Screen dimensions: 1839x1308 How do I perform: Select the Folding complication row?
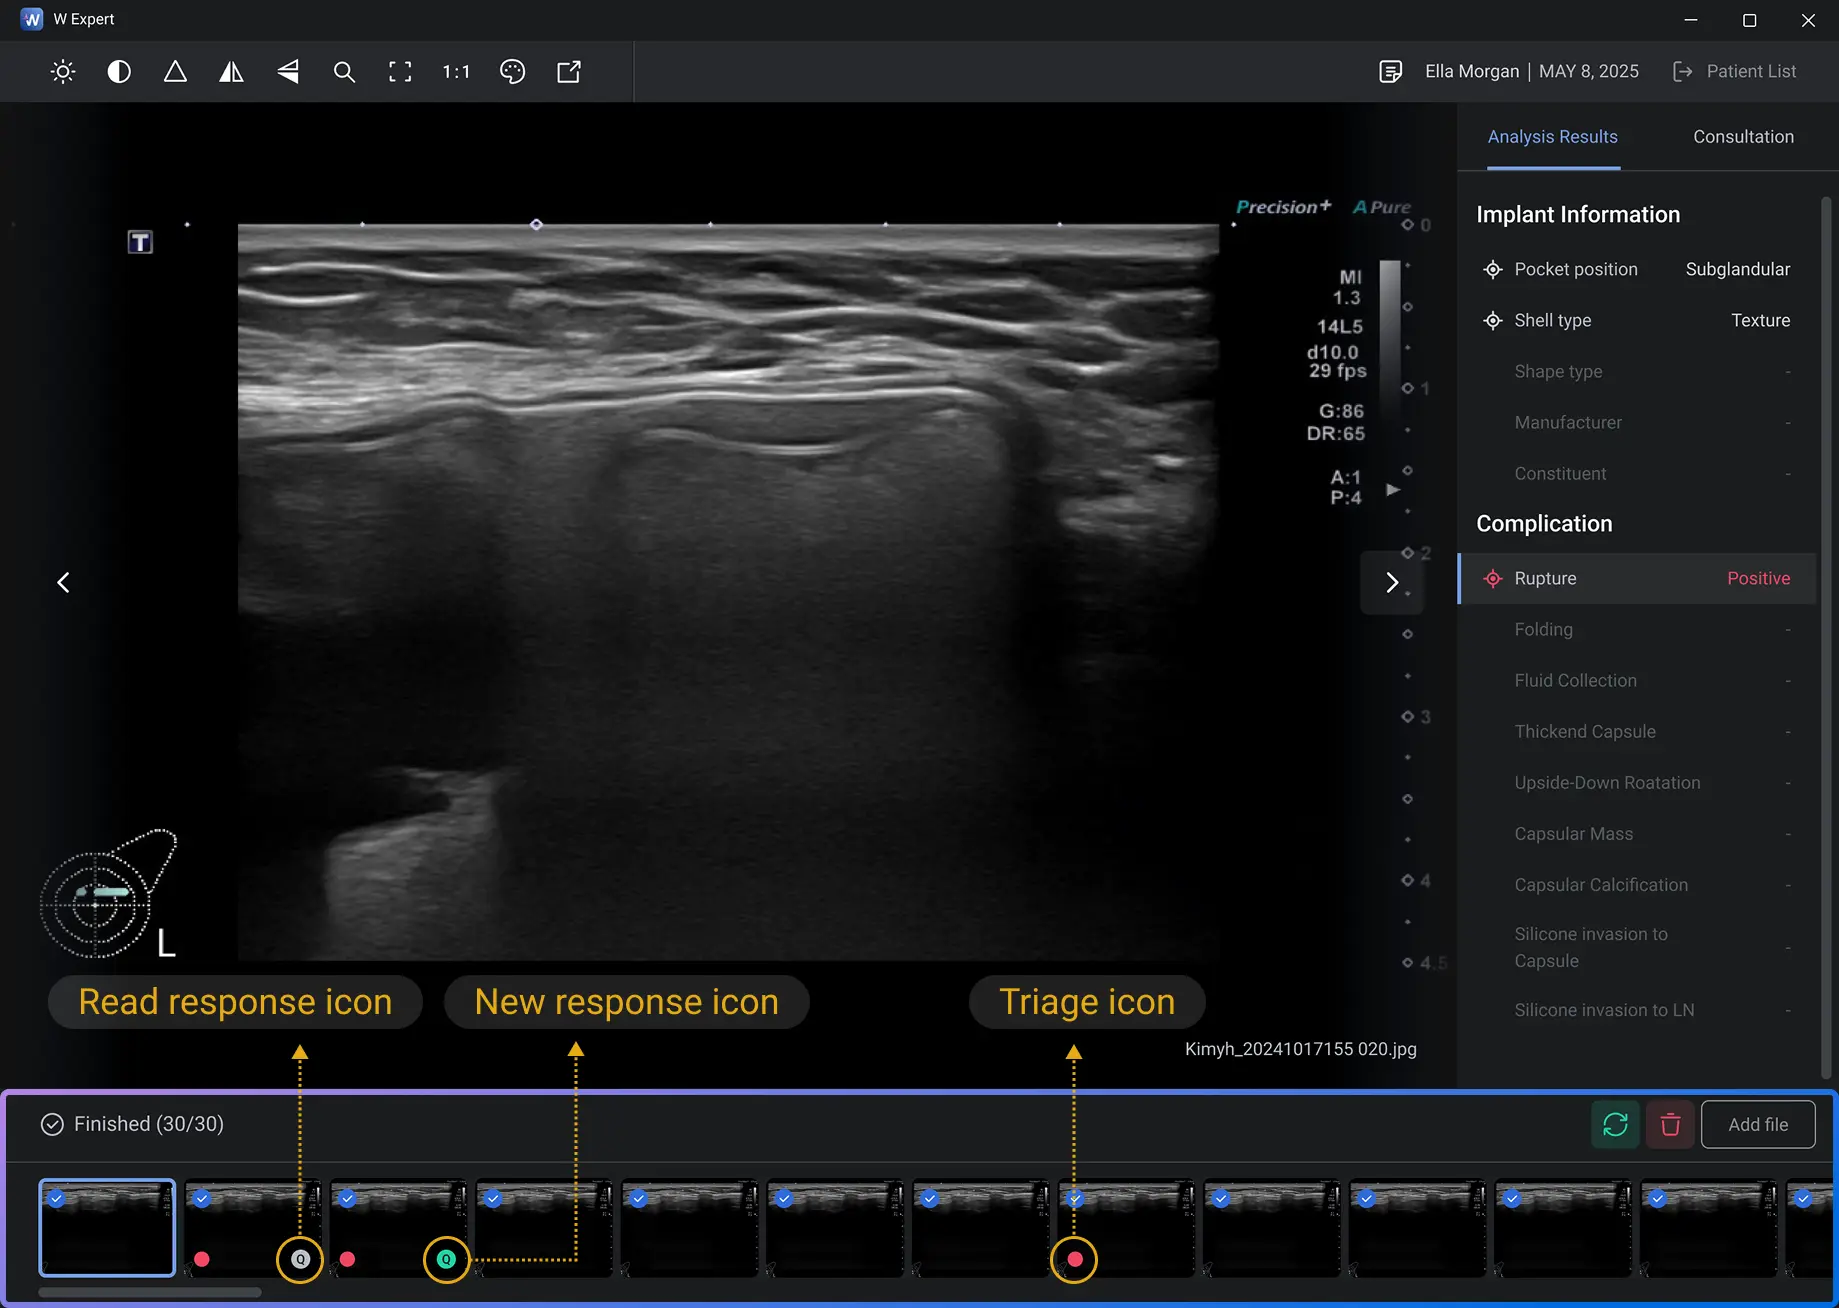(x=1638, y=629)
